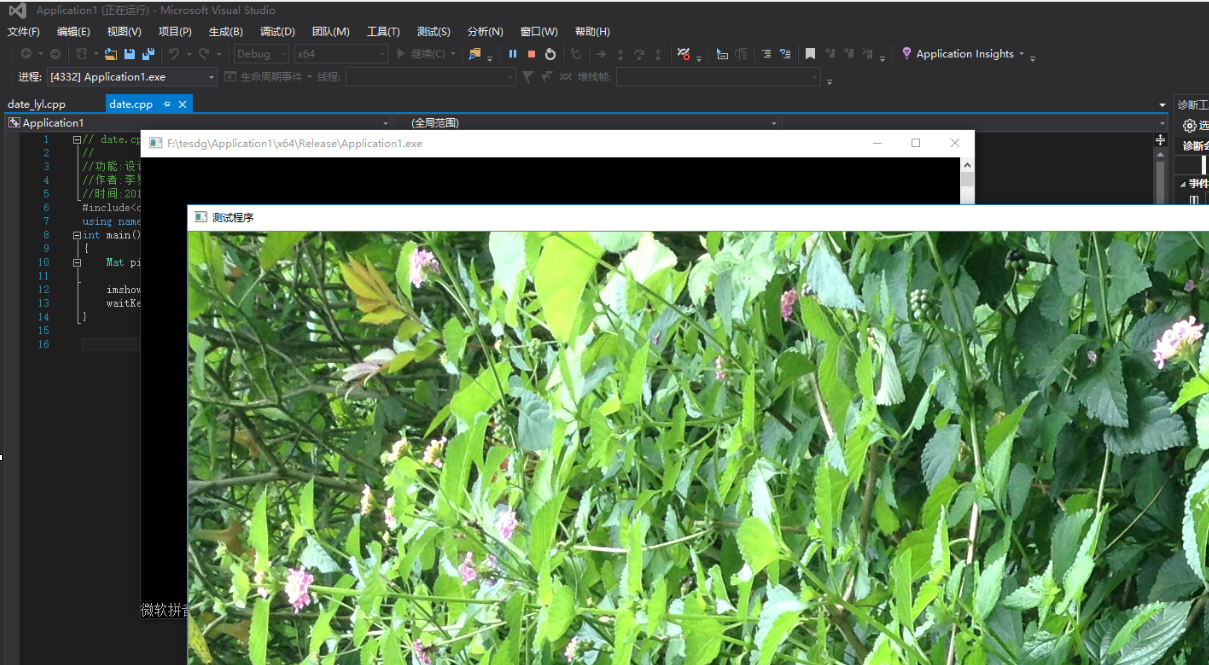Collapse the 事件 section in diagnostics panel
Screen dimensions: 1209x665
(x=1183, y=184)
